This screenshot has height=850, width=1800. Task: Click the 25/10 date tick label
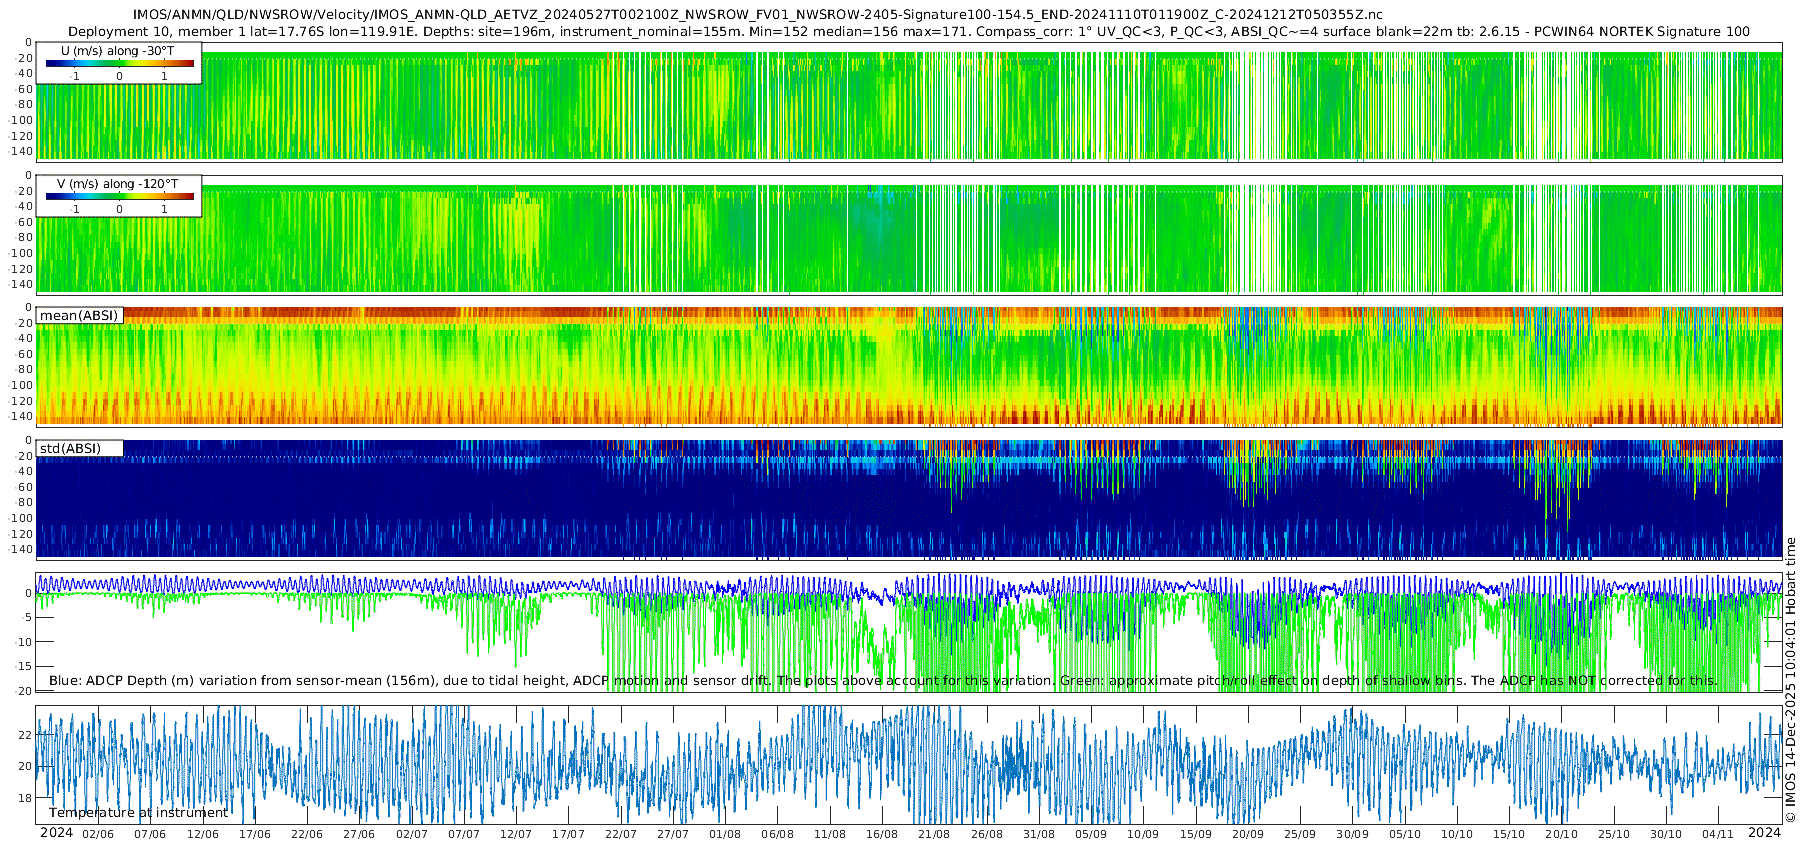point(1614,834)
